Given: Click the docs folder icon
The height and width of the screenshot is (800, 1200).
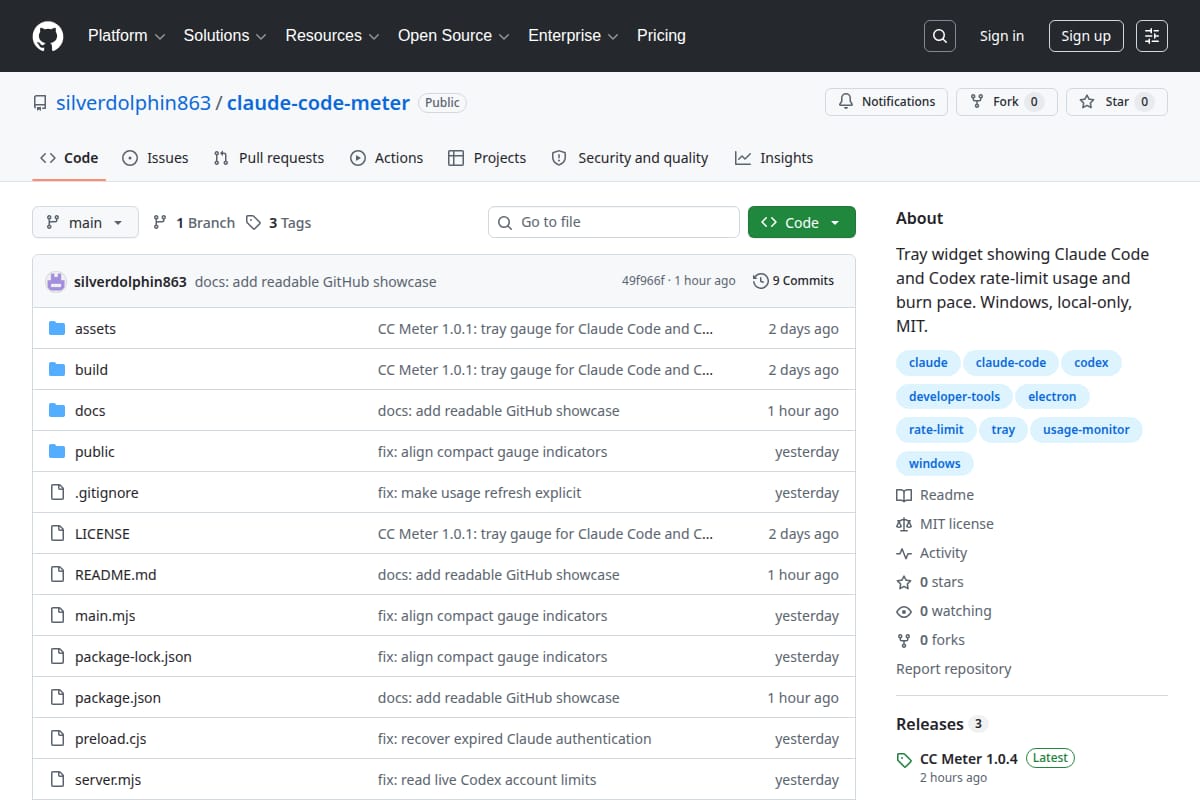Looking at the screenshot, I should coord(57,411).
